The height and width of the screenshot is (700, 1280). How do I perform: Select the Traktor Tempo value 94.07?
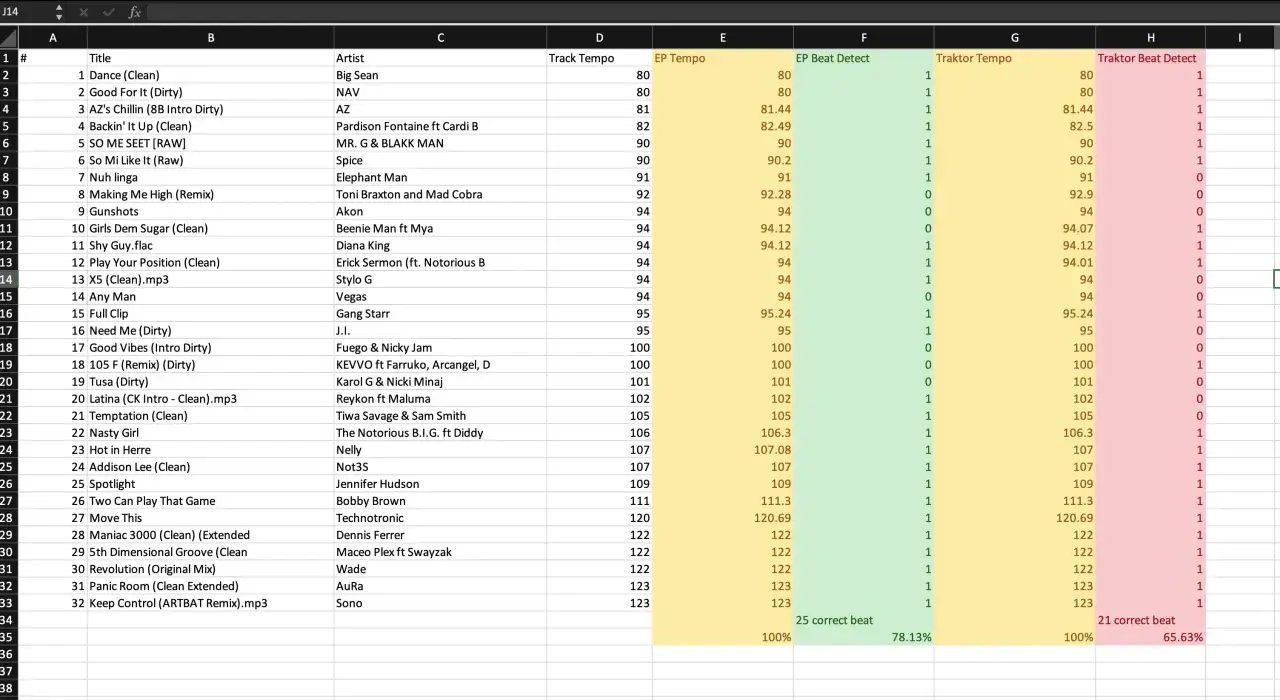1015,228
